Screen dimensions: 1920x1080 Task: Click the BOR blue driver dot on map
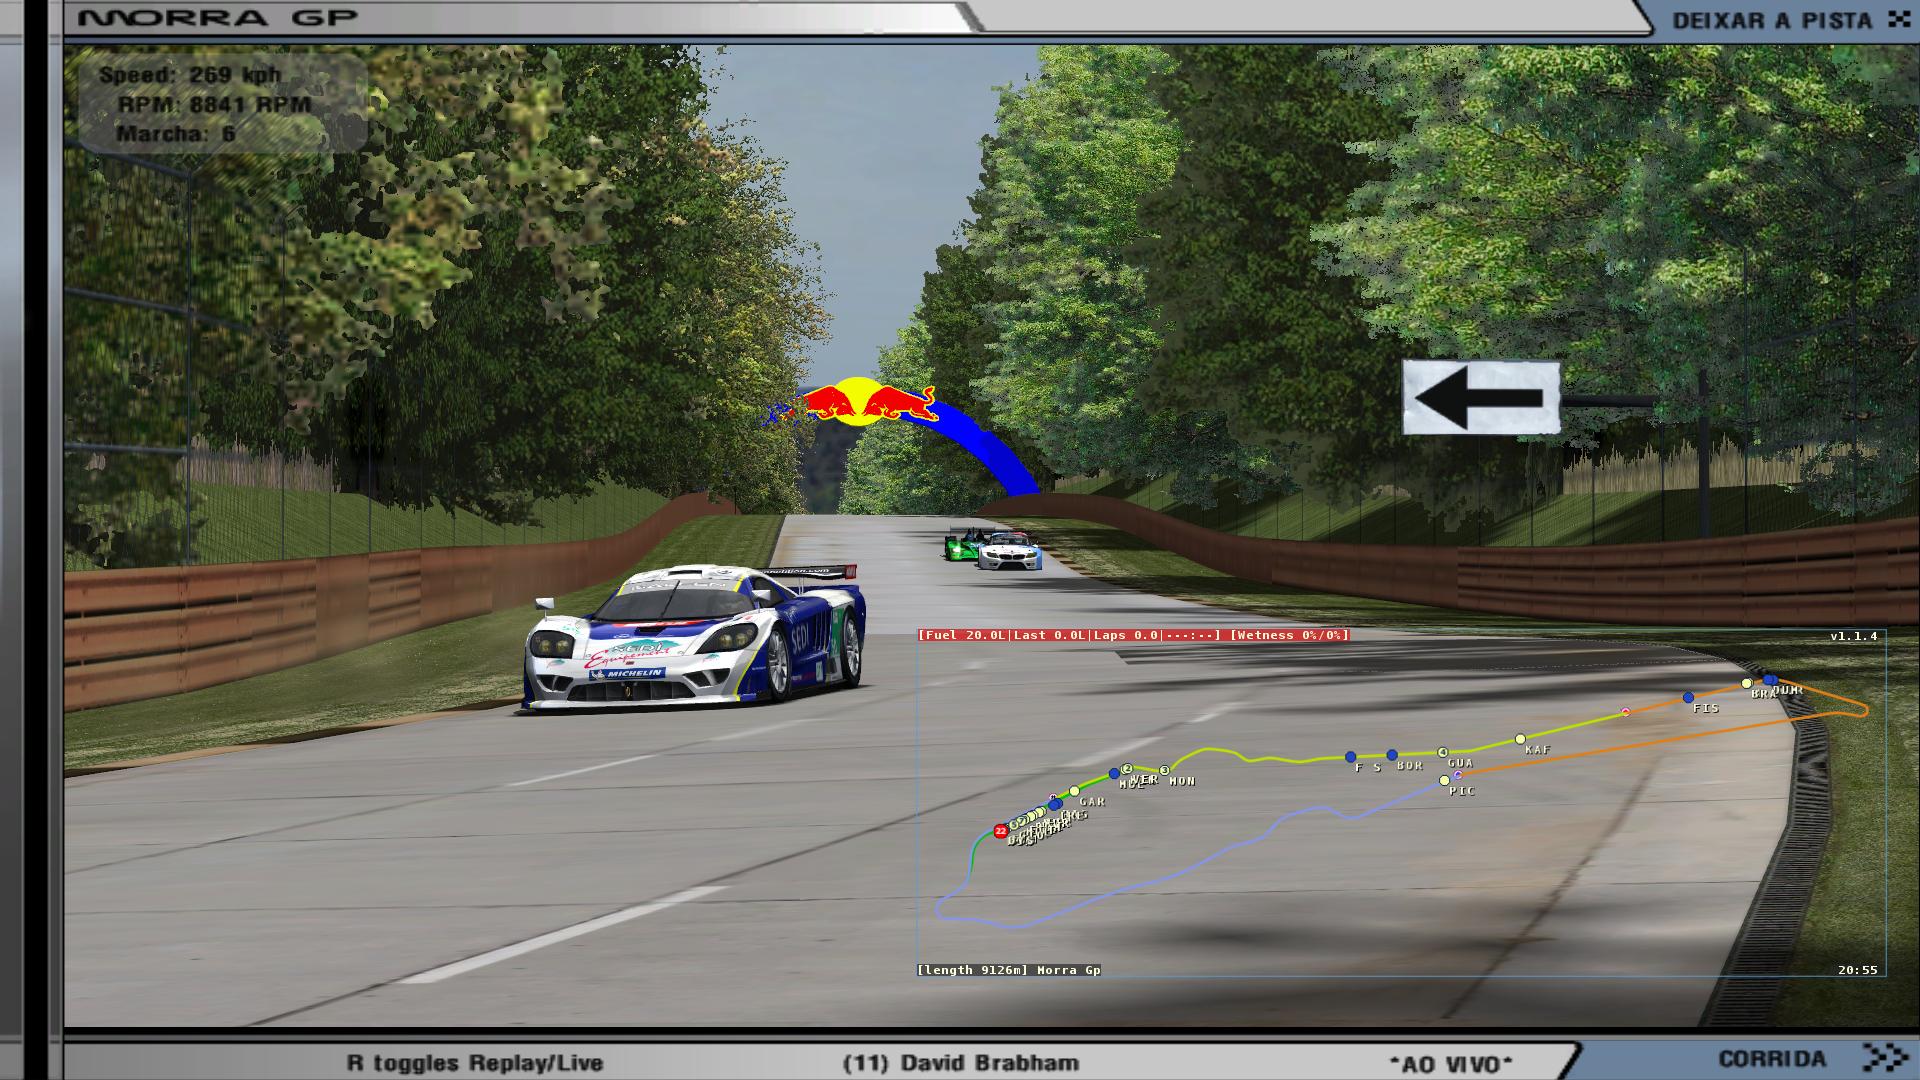pos(1391,755)
